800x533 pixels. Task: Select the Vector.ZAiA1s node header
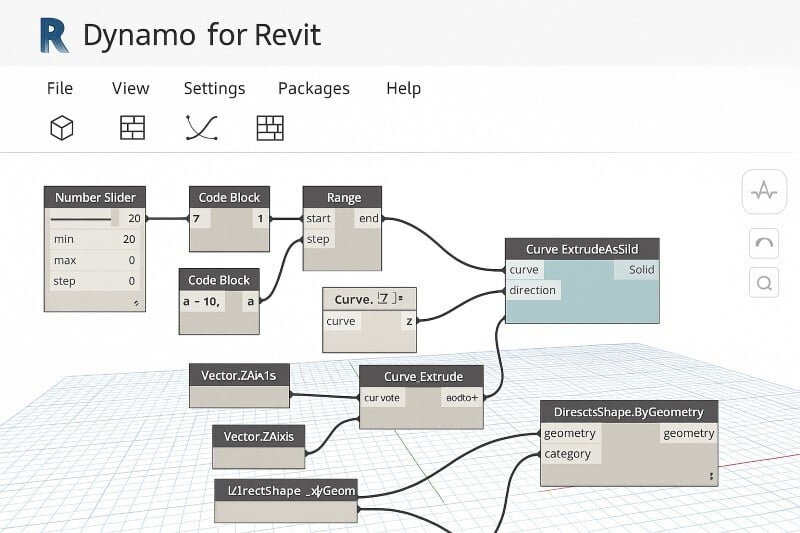click(x=239, y=375)
